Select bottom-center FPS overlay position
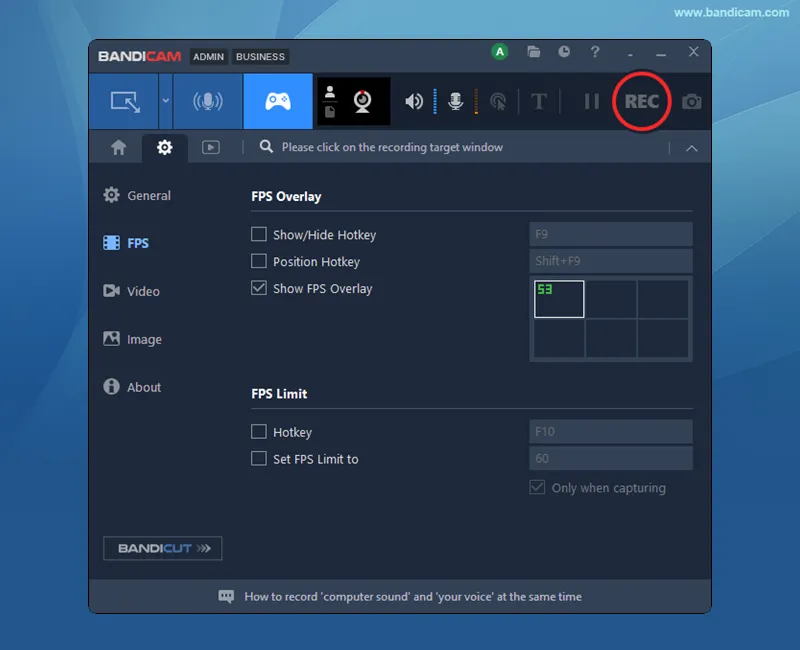Viewport: 800px width, 650px height. 611,338
